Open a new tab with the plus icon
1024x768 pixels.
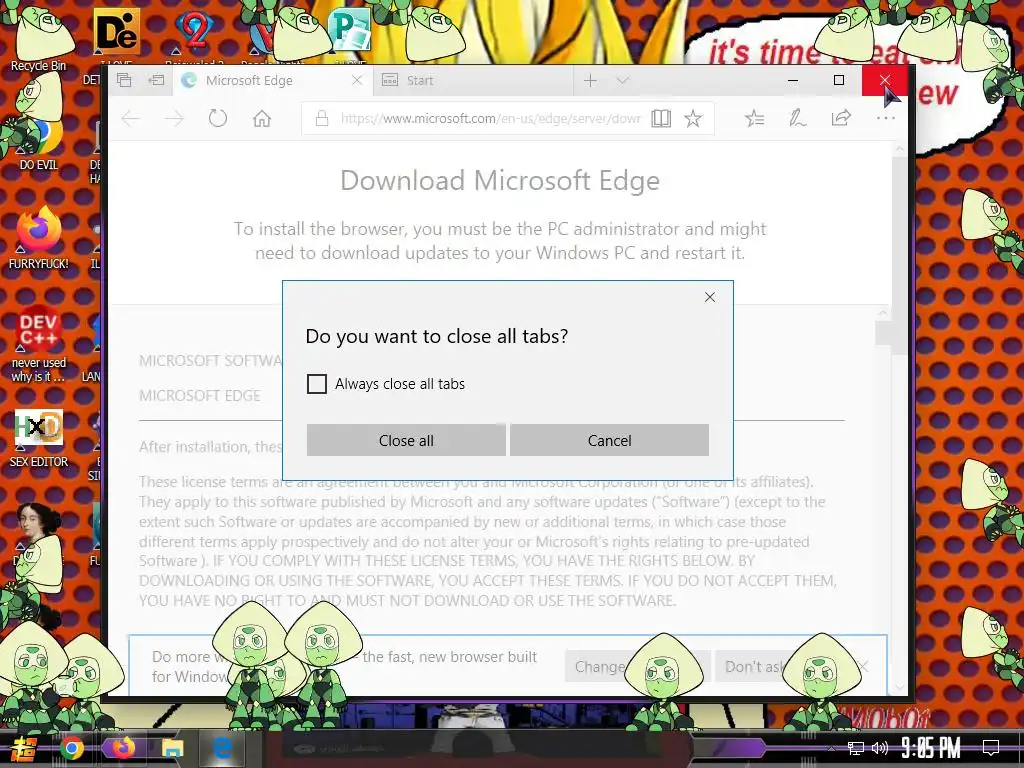590,80
